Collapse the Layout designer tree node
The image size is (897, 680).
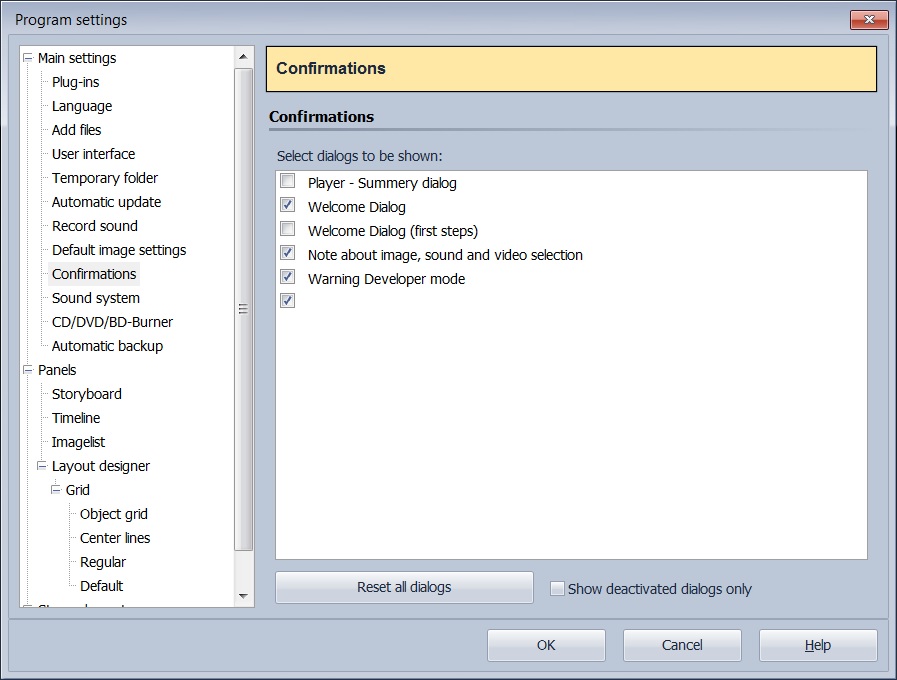42,466
